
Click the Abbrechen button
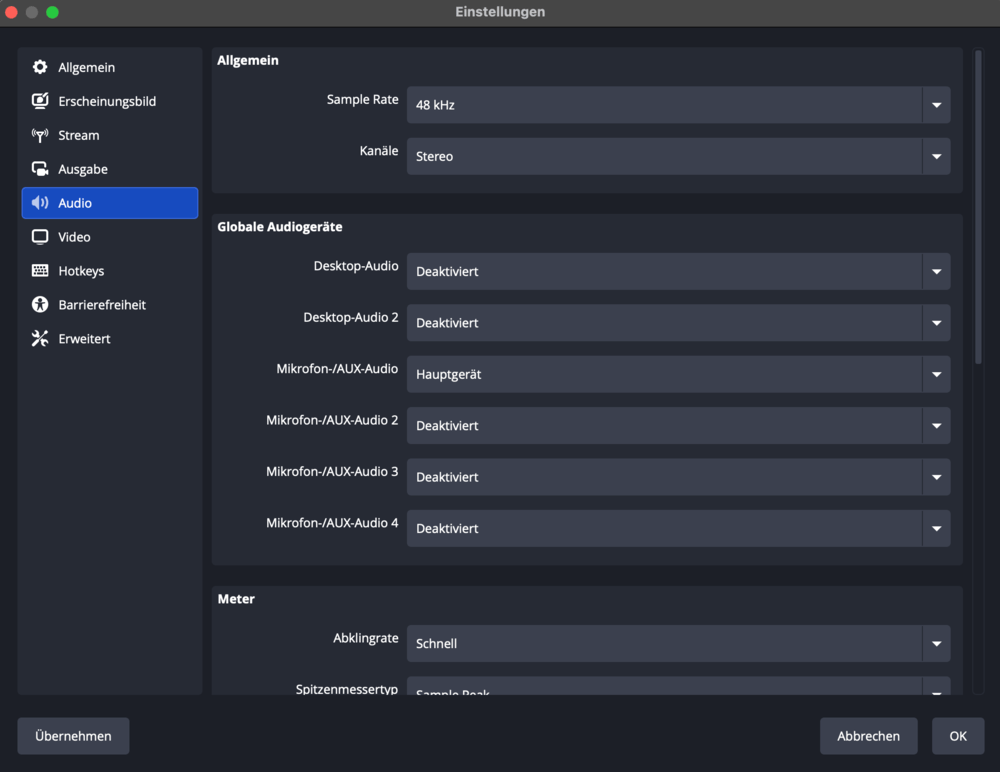(868, 736)
